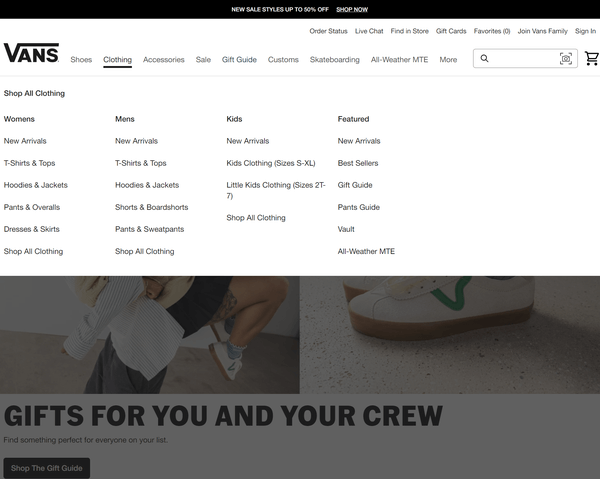Open the shopping cart icon
The image size is (600, 479).
(x=592, y=58)
